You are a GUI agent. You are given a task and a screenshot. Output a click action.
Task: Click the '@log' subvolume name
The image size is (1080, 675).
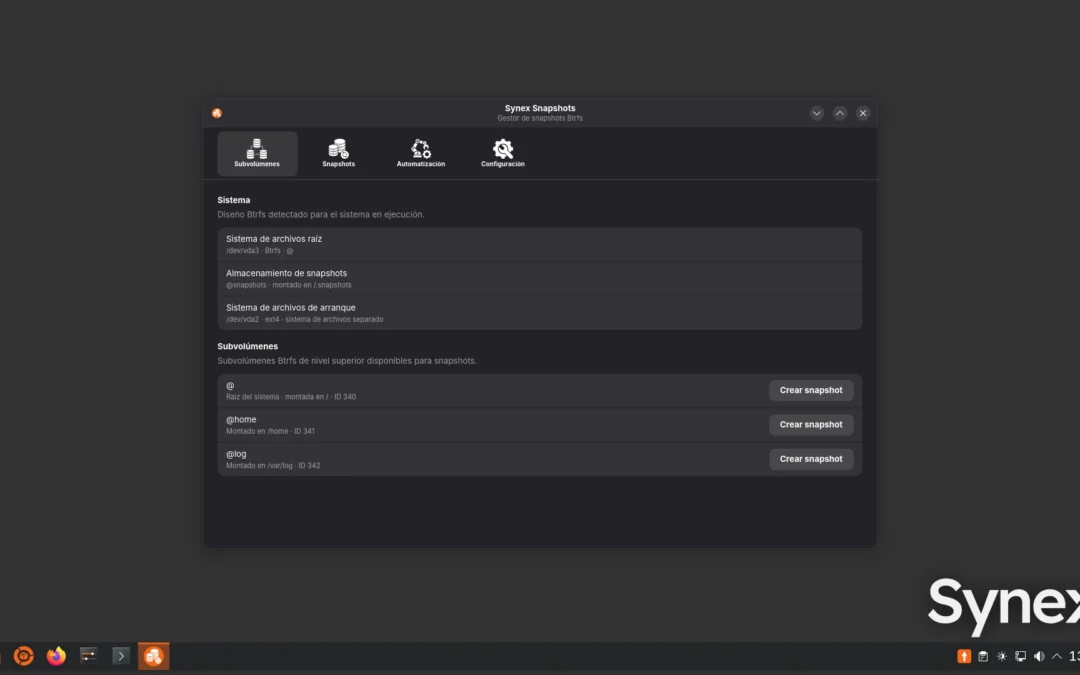coord(236,454)
